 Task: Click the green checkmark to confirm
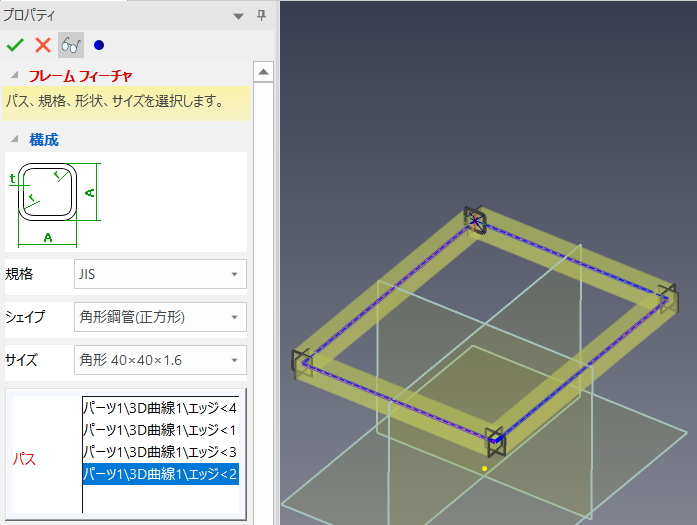pyautogui.click(x=15, y=45)
